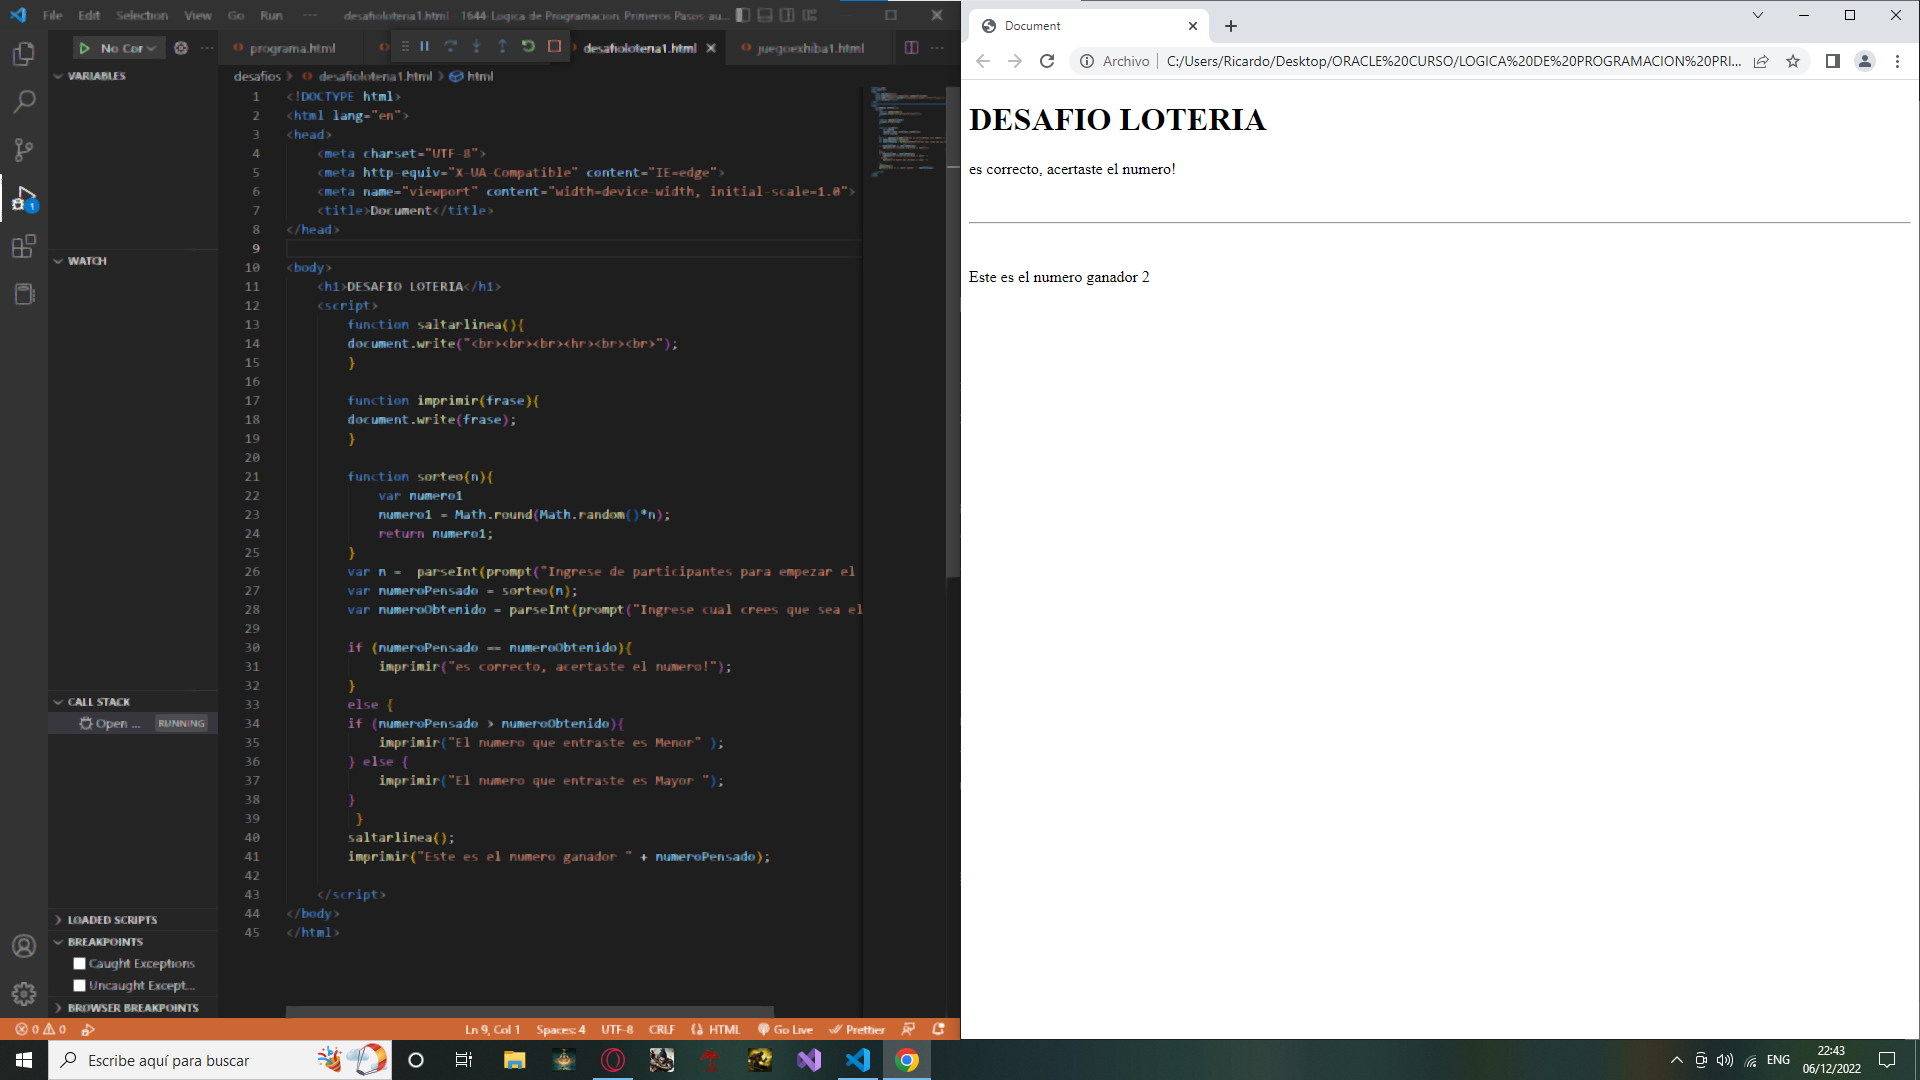The height and width of the screenshot is (1080, 1920).
Task: Click Ln 9, Col 1 in status bar
Action: (x=492, y=1029)
